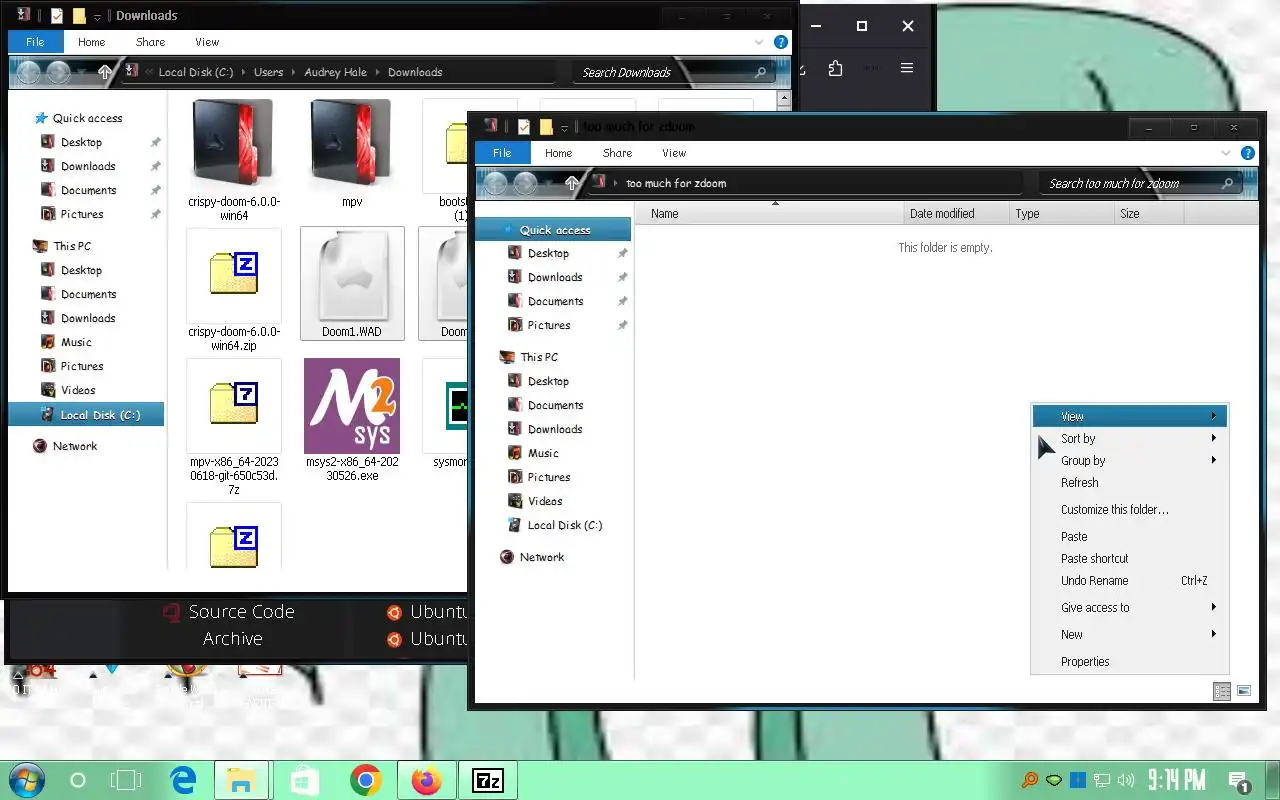Viewport: 1280px width, 800px height.
Task: Open Windows Start menu
Action: tap(26, 780)
